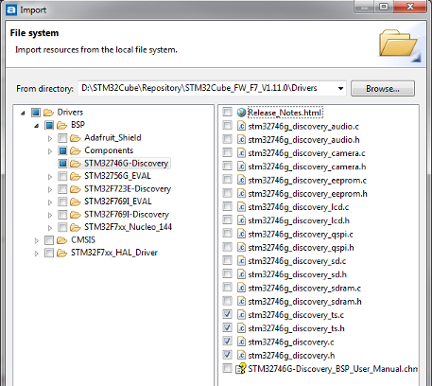Click the STM32F769I_EVAL folder icon
Viewport: 432px width, 386px height.
pos(75,202)
